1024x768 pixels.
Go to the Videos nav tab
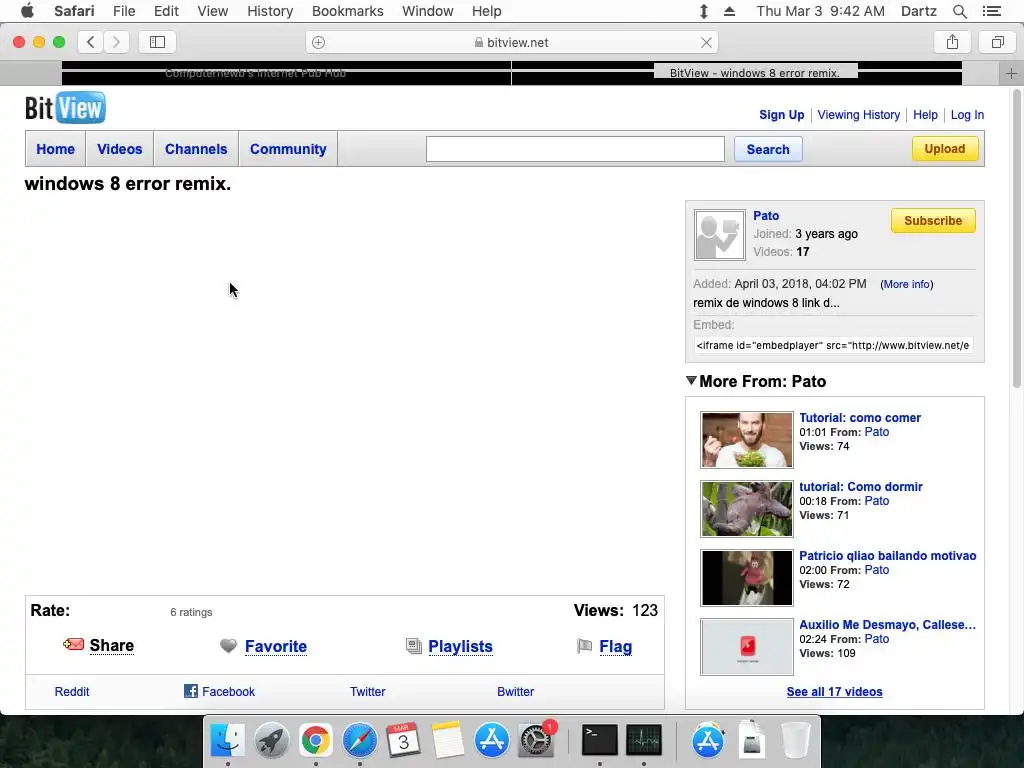coord(120,149)
